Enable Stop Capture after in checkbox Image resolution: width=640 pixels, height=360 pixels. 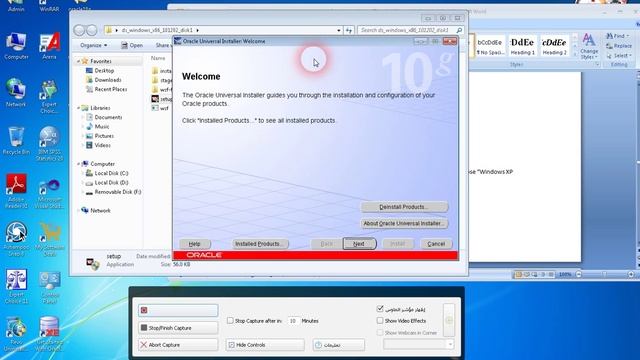(x=230, y=321)
